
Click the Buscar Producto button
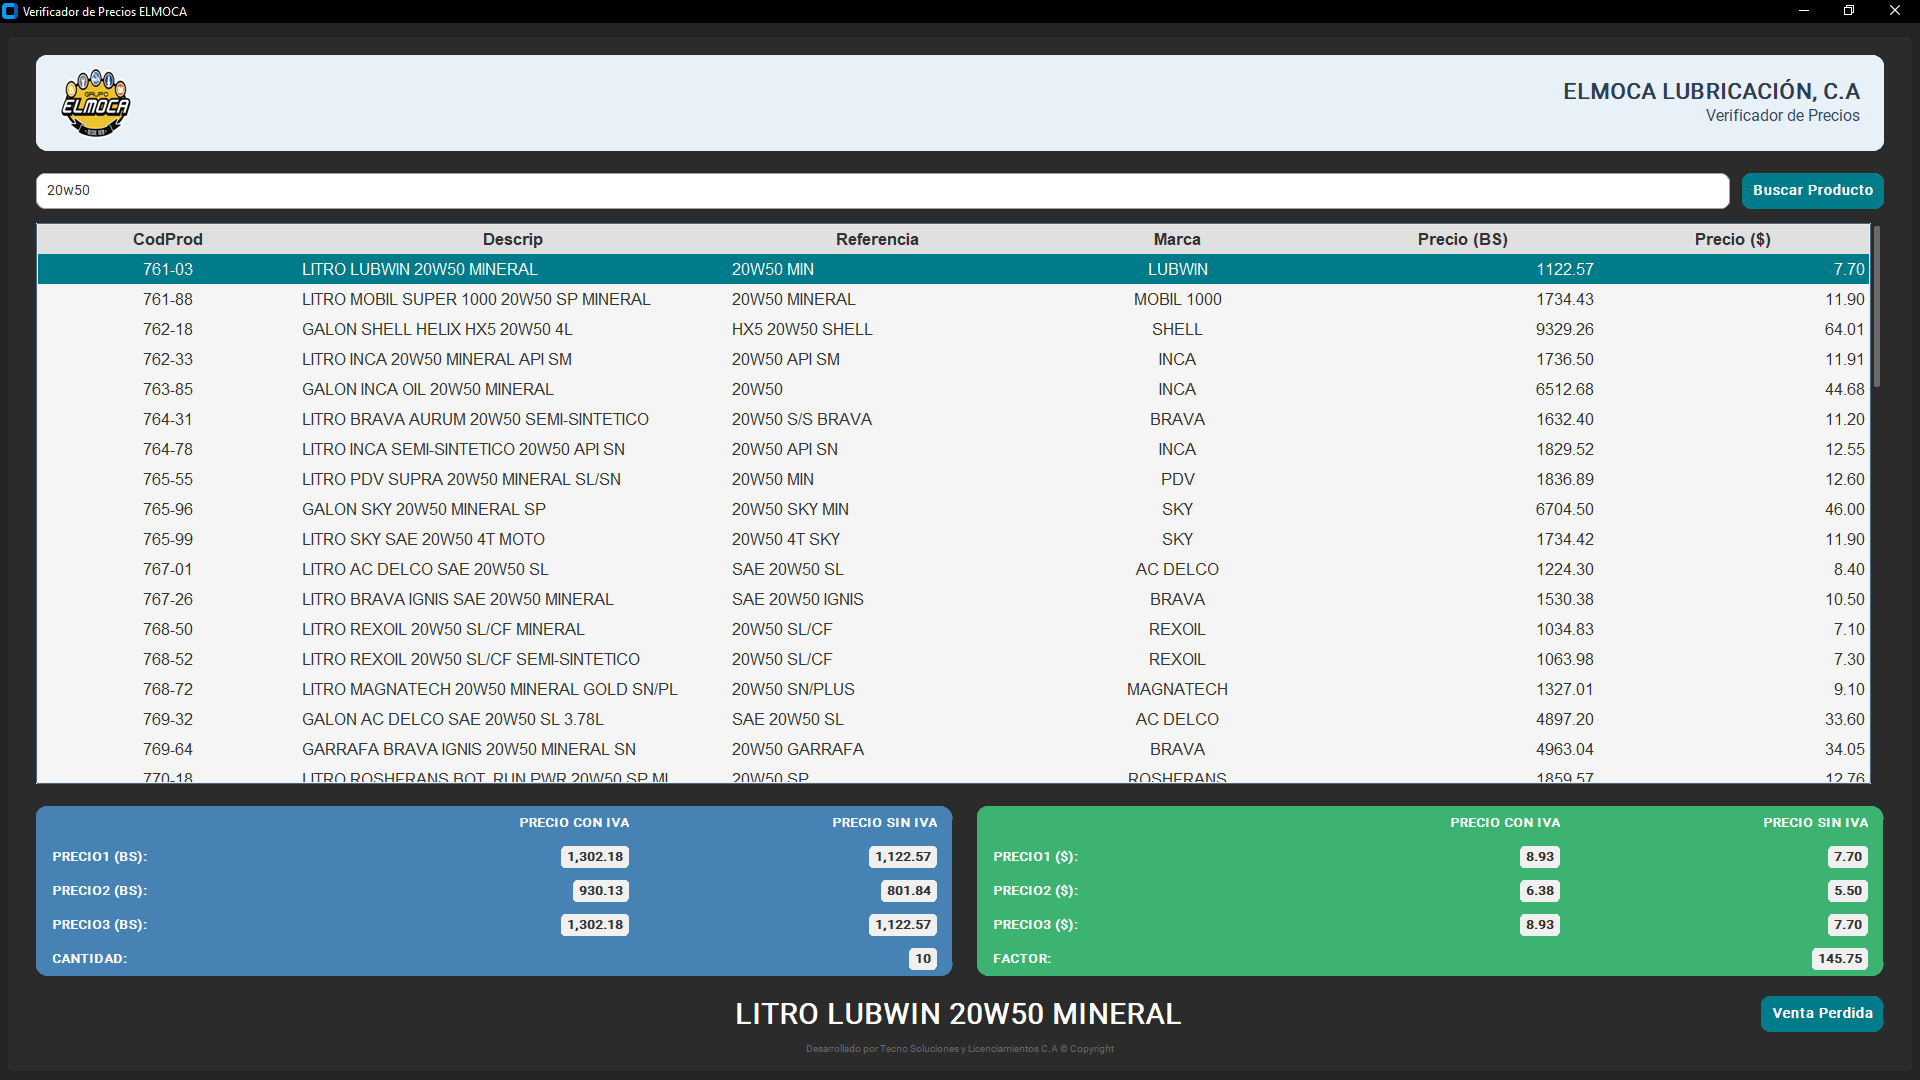1812,190
